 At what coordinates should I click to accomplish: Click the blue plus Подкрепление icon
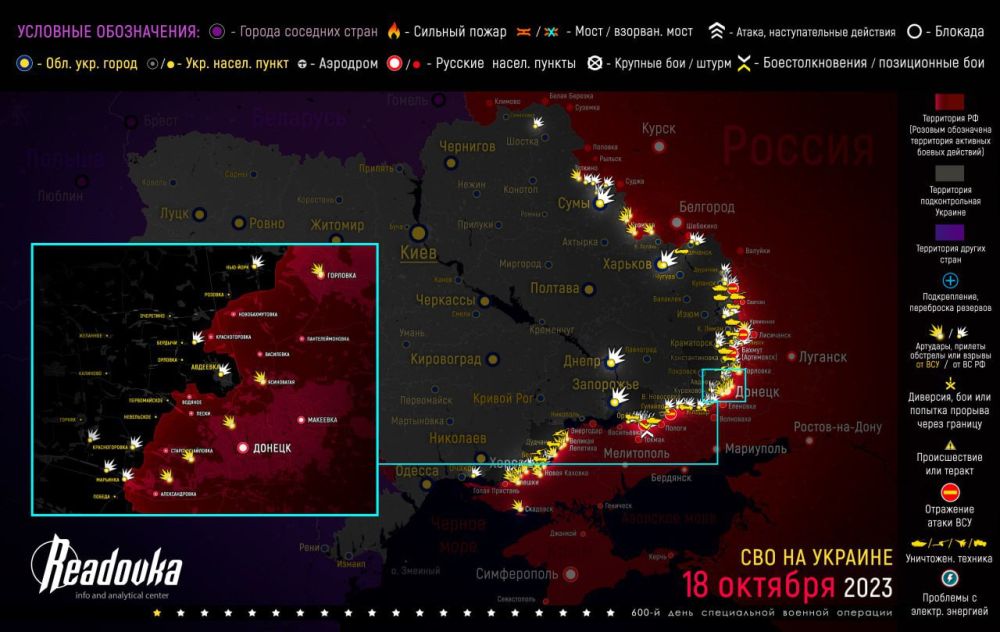click(x=949, y=281)
